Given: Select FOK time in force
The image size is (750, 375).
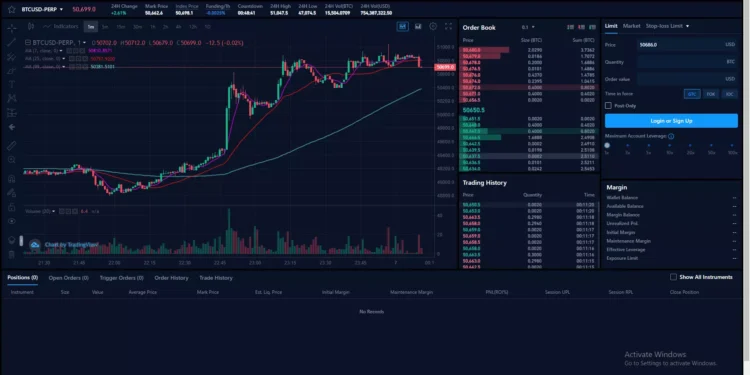Looking at the screenshot, I should point(711,94).
